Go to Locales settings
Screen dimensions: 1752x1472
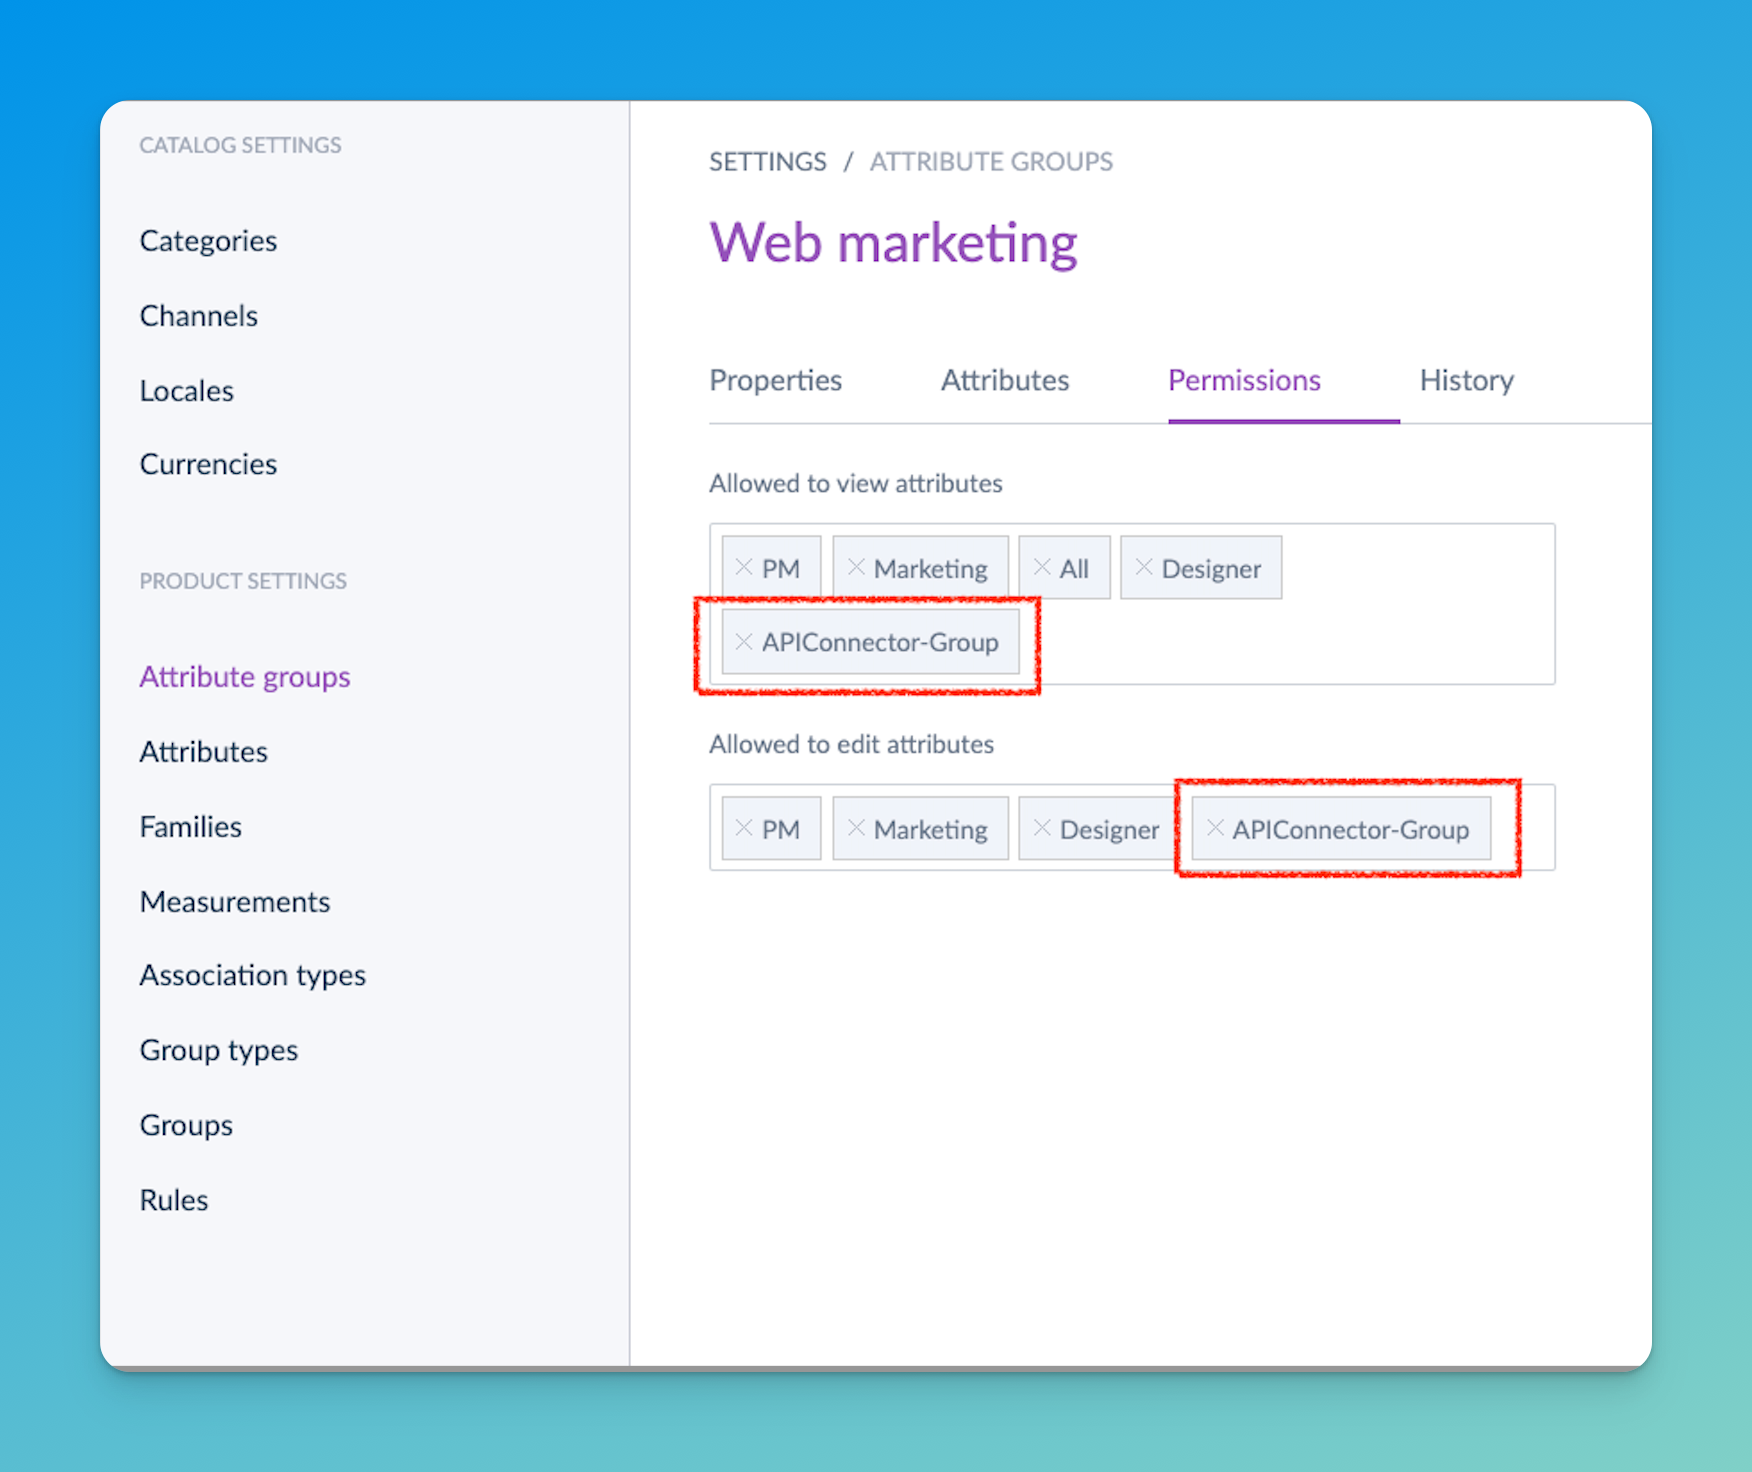[187, 391]
